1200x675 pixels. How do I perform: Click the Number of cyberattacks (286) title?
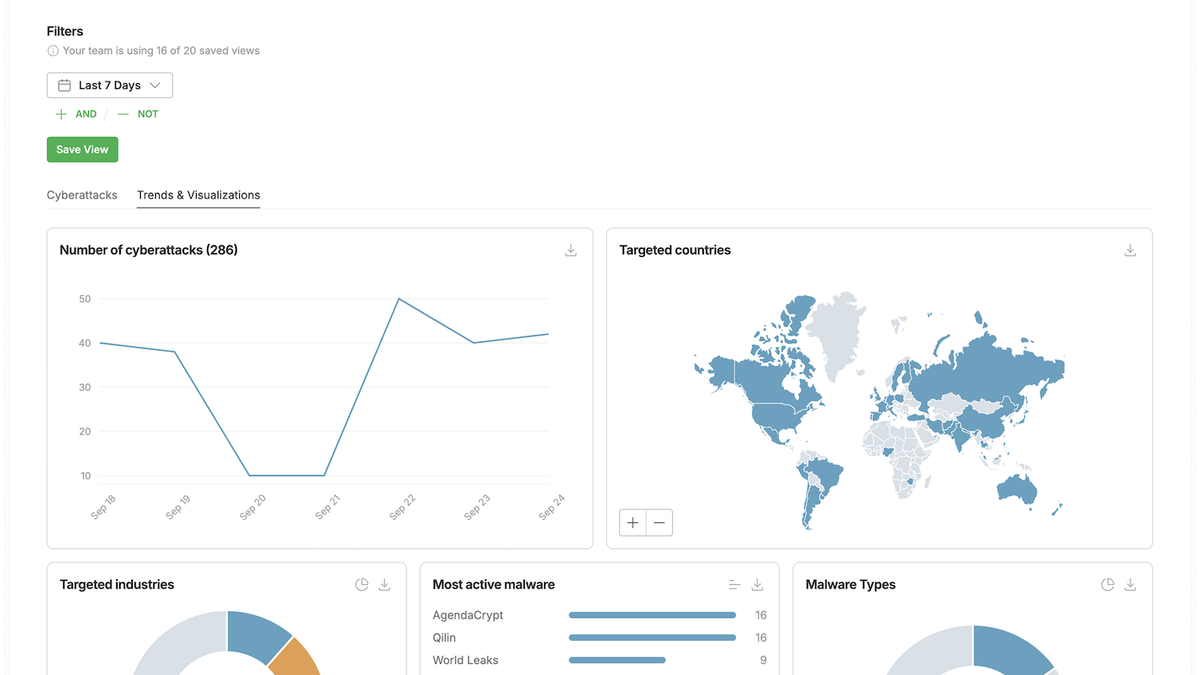pos(149,250)
